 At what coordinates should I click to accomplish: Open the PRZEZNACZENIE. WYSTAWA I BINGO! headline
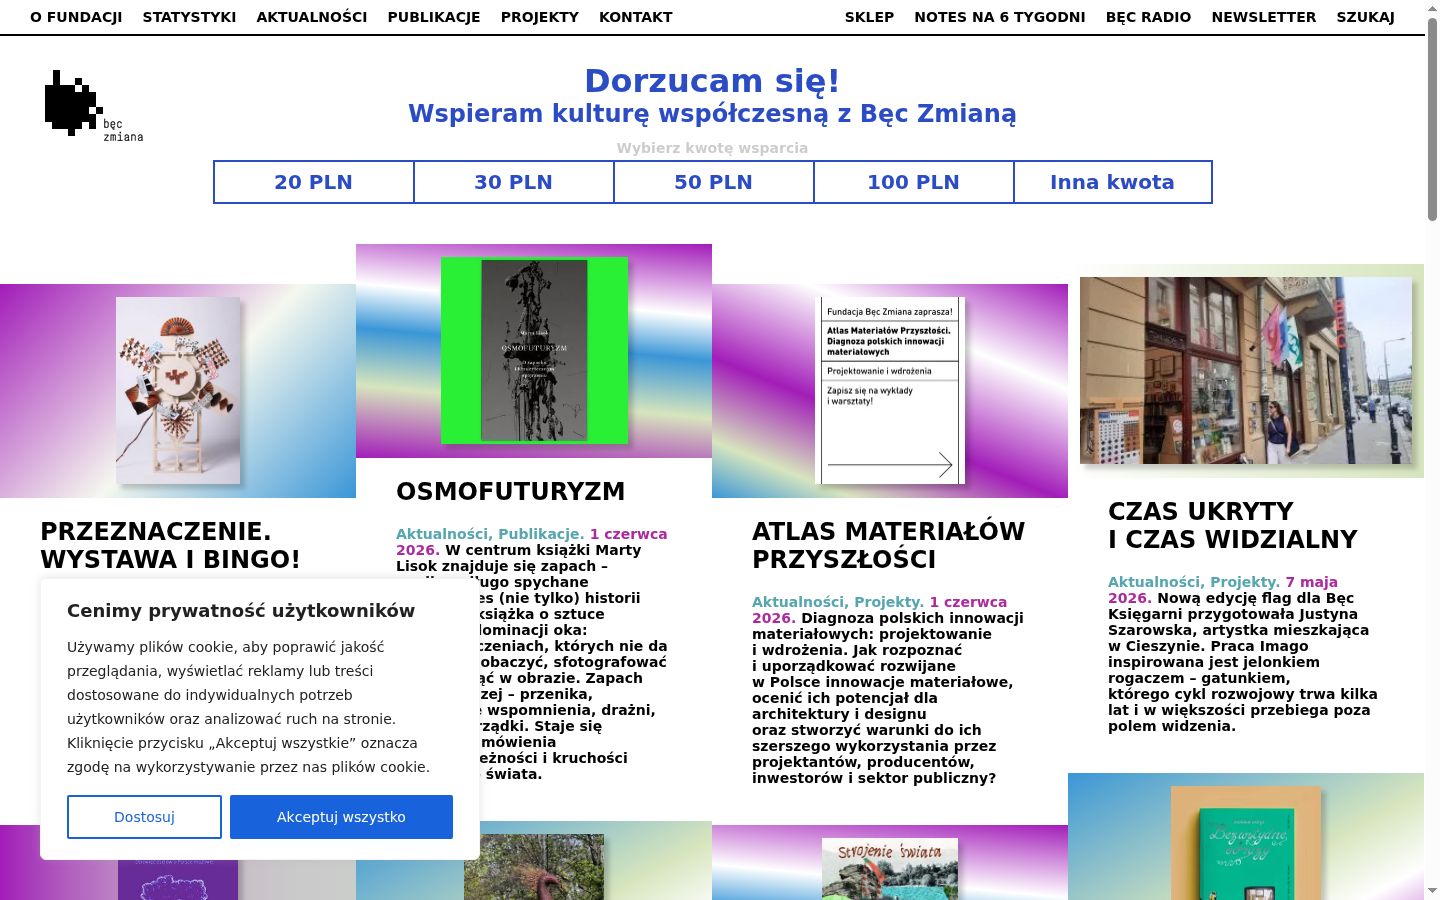(x=170, y=545)
